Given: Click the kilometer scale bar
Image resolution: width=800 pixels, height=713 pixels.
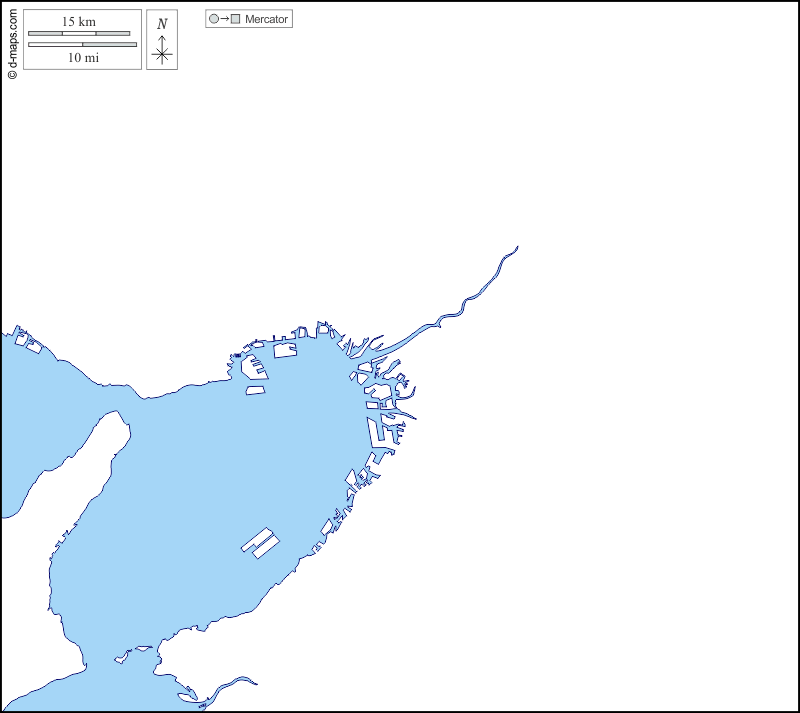Looking at the screenshot, I should [x=79, y=34].
